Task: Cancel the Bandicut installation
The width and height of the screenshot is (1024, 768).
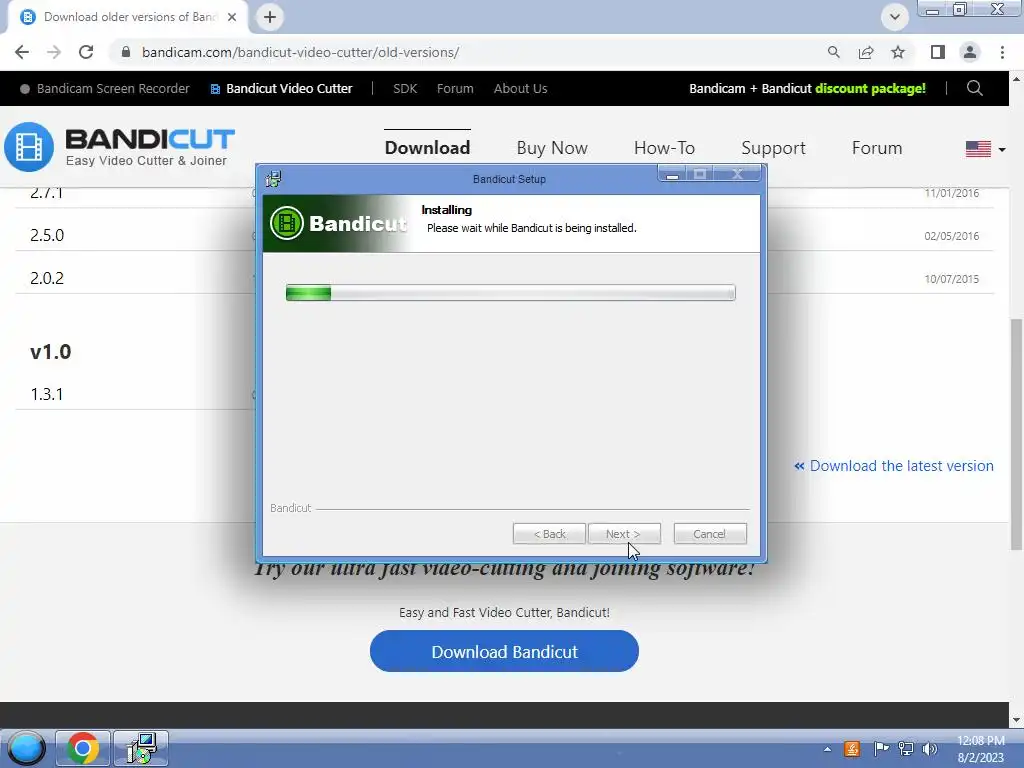Action: click(x=710, y=534)
